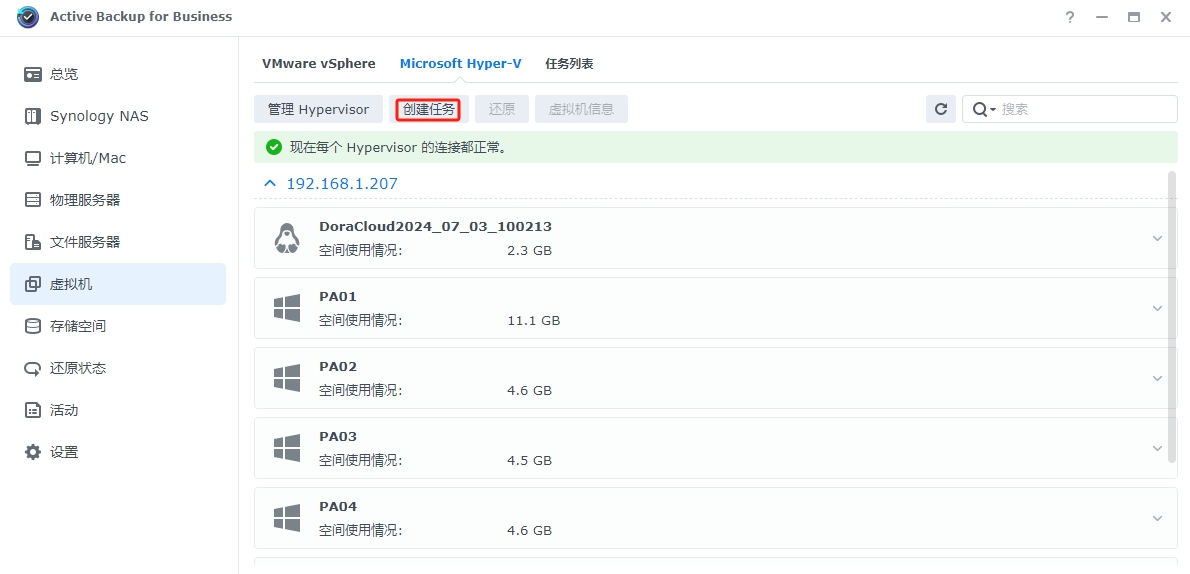Expand details for DoraCloud2024_07_03_100213 VM

pyautogui.click(x=1157, y=238)
